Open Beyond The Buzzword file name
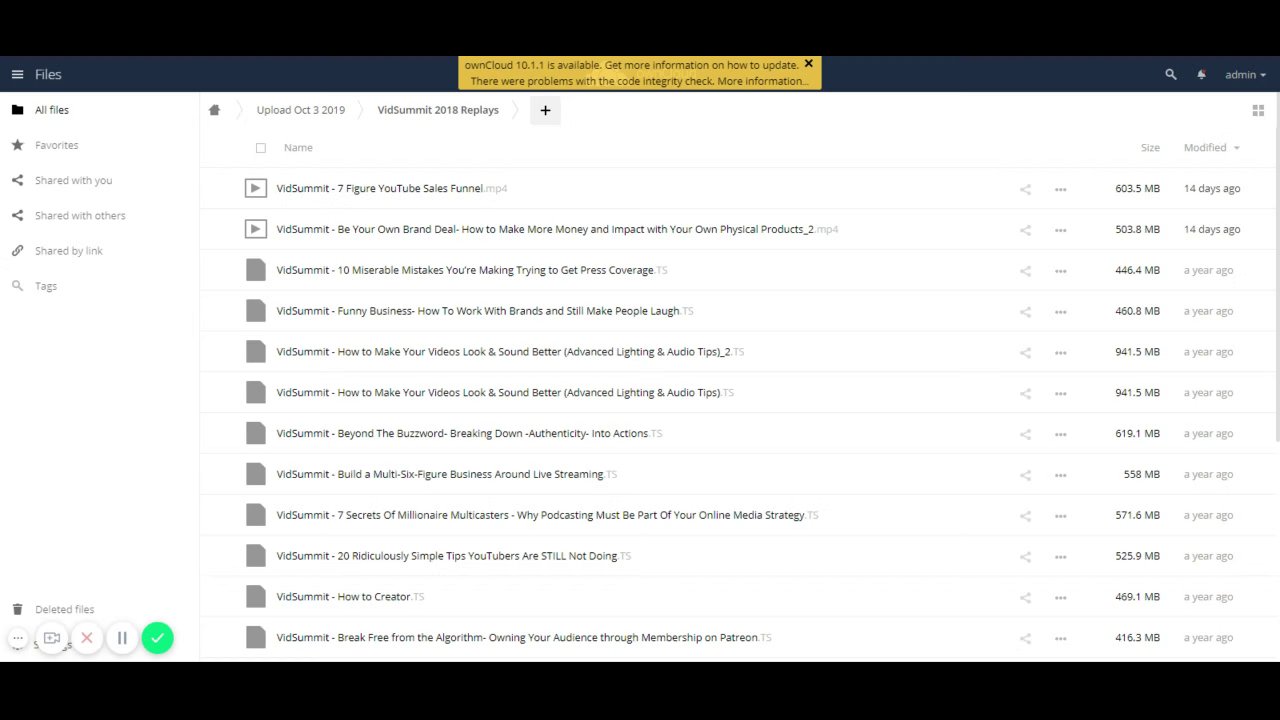 [x=469, y=433]
